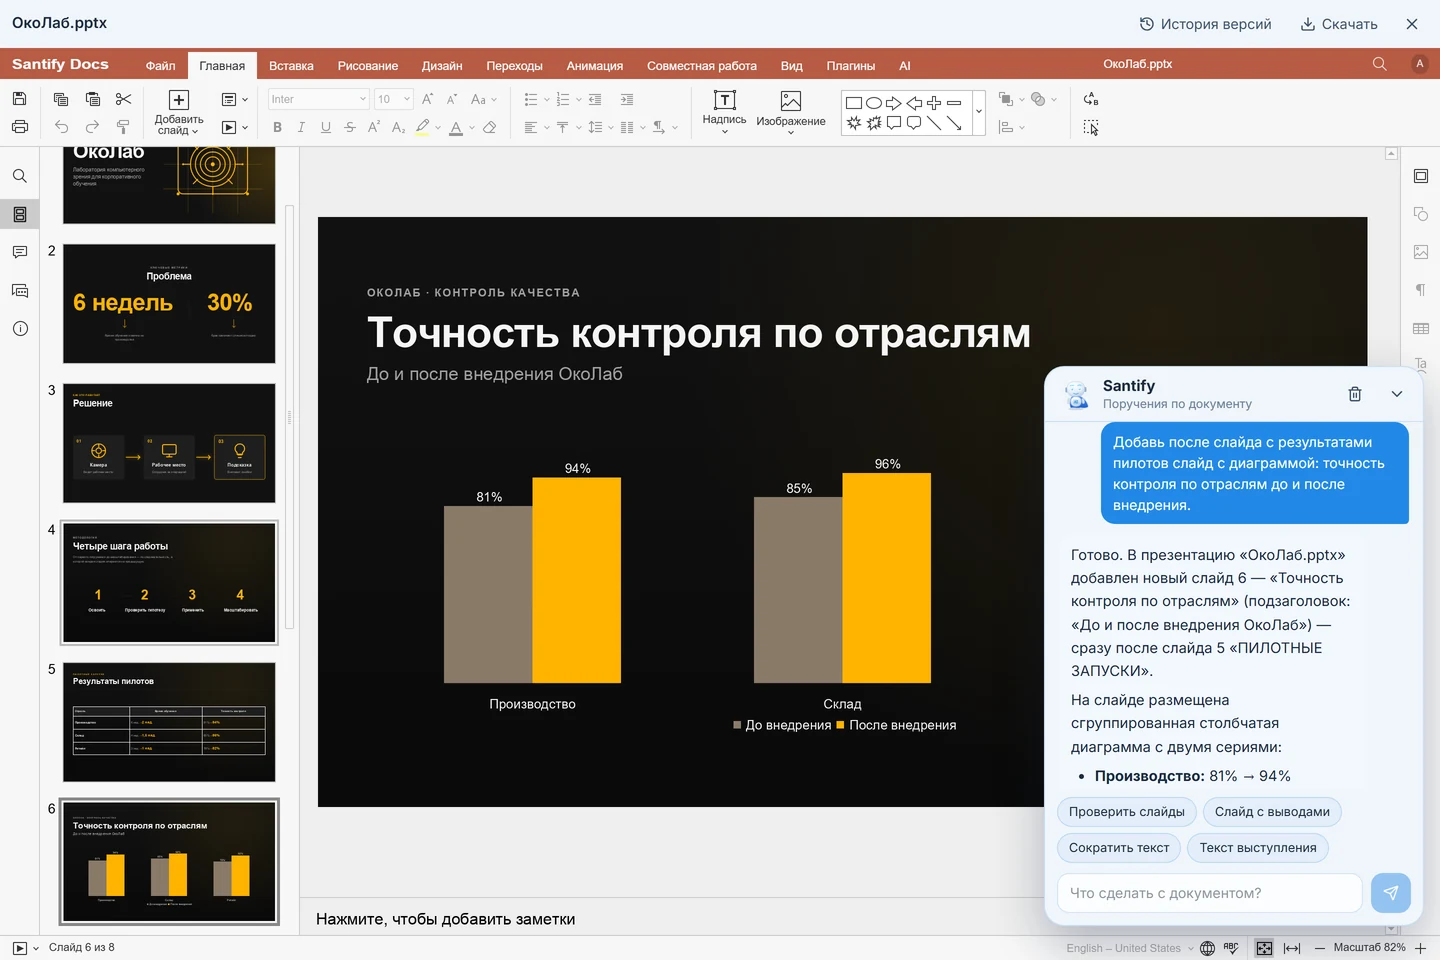Insert an image with the Изображение tool

(x=791, y=112)
